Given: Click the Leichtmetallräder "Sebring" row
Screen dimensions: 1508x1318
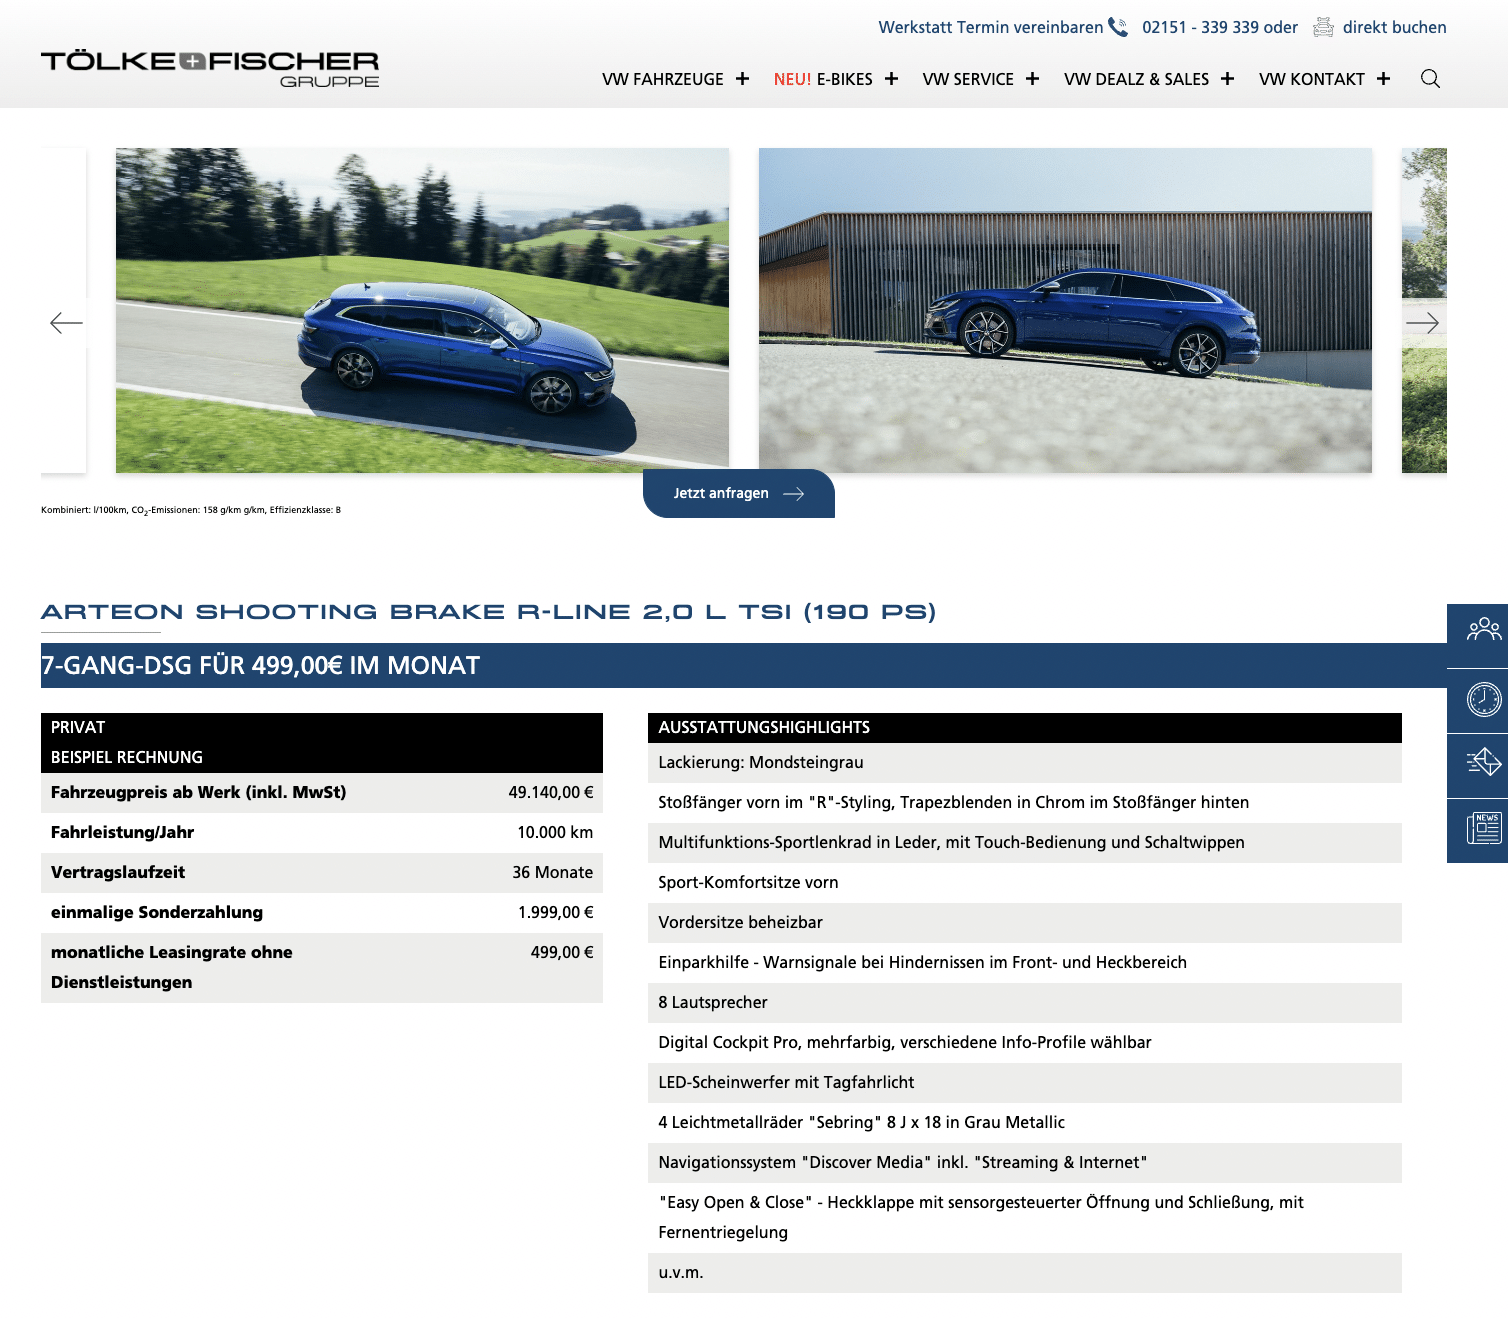Looking at the screenshot, I should (1025, 1123).
